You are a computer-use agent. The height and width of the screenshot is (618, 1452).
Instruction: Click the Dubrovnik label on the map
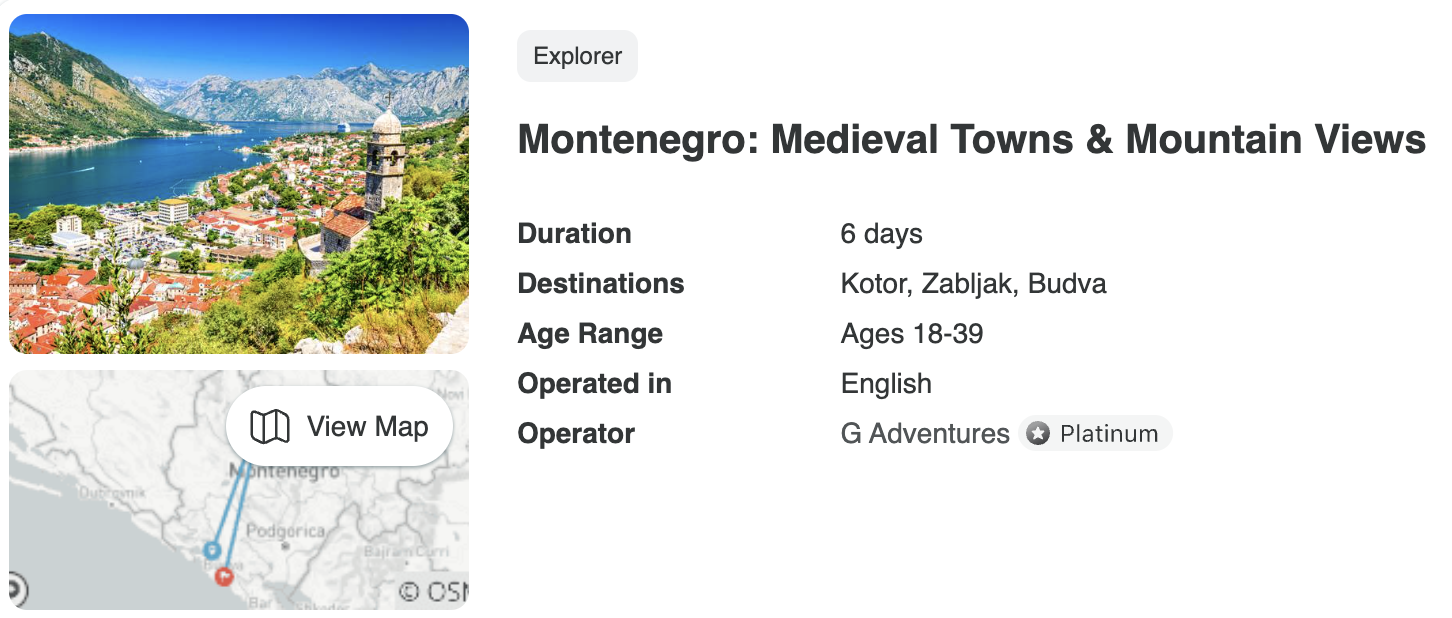[112, 492]
